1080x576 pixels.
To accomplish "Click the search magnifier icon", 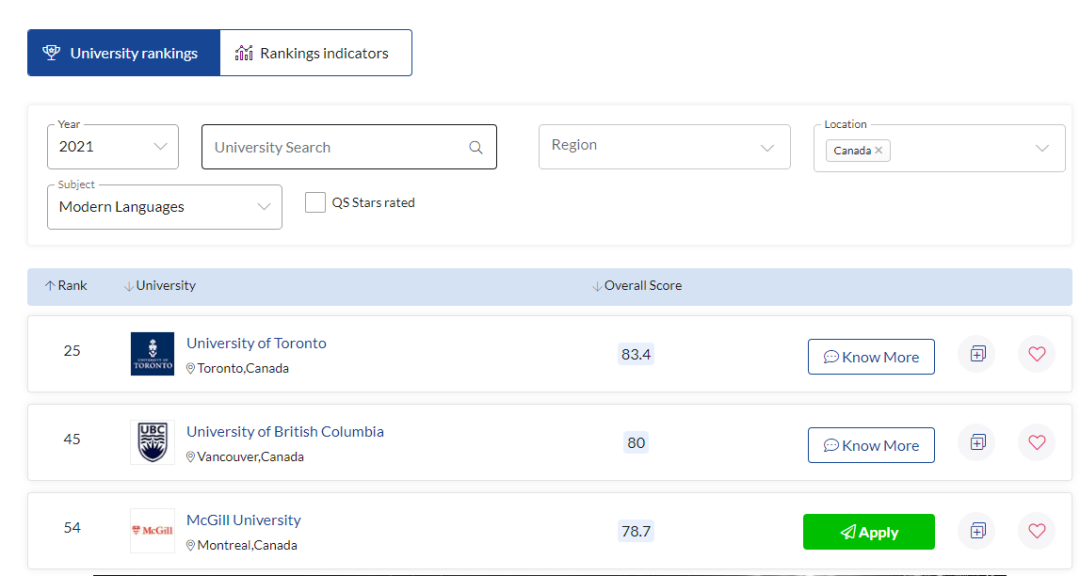I will coord(476,147).
